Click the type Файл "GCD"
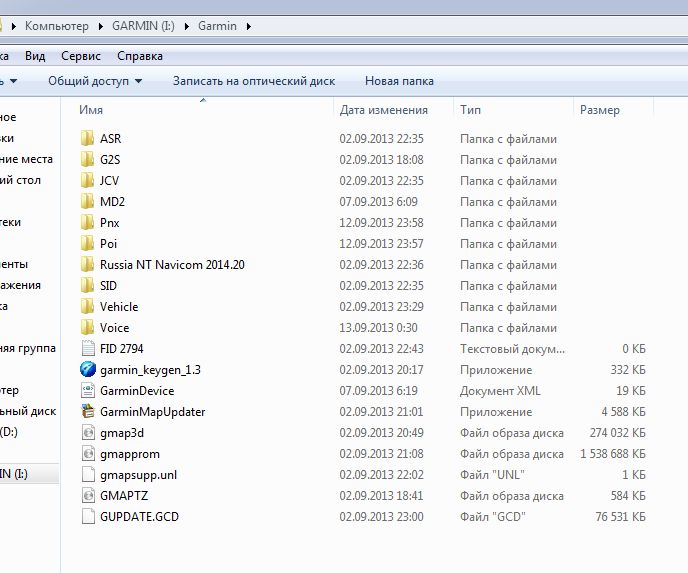Image resolution: width=688 pixels, height=573 pixels. point(492,517)
